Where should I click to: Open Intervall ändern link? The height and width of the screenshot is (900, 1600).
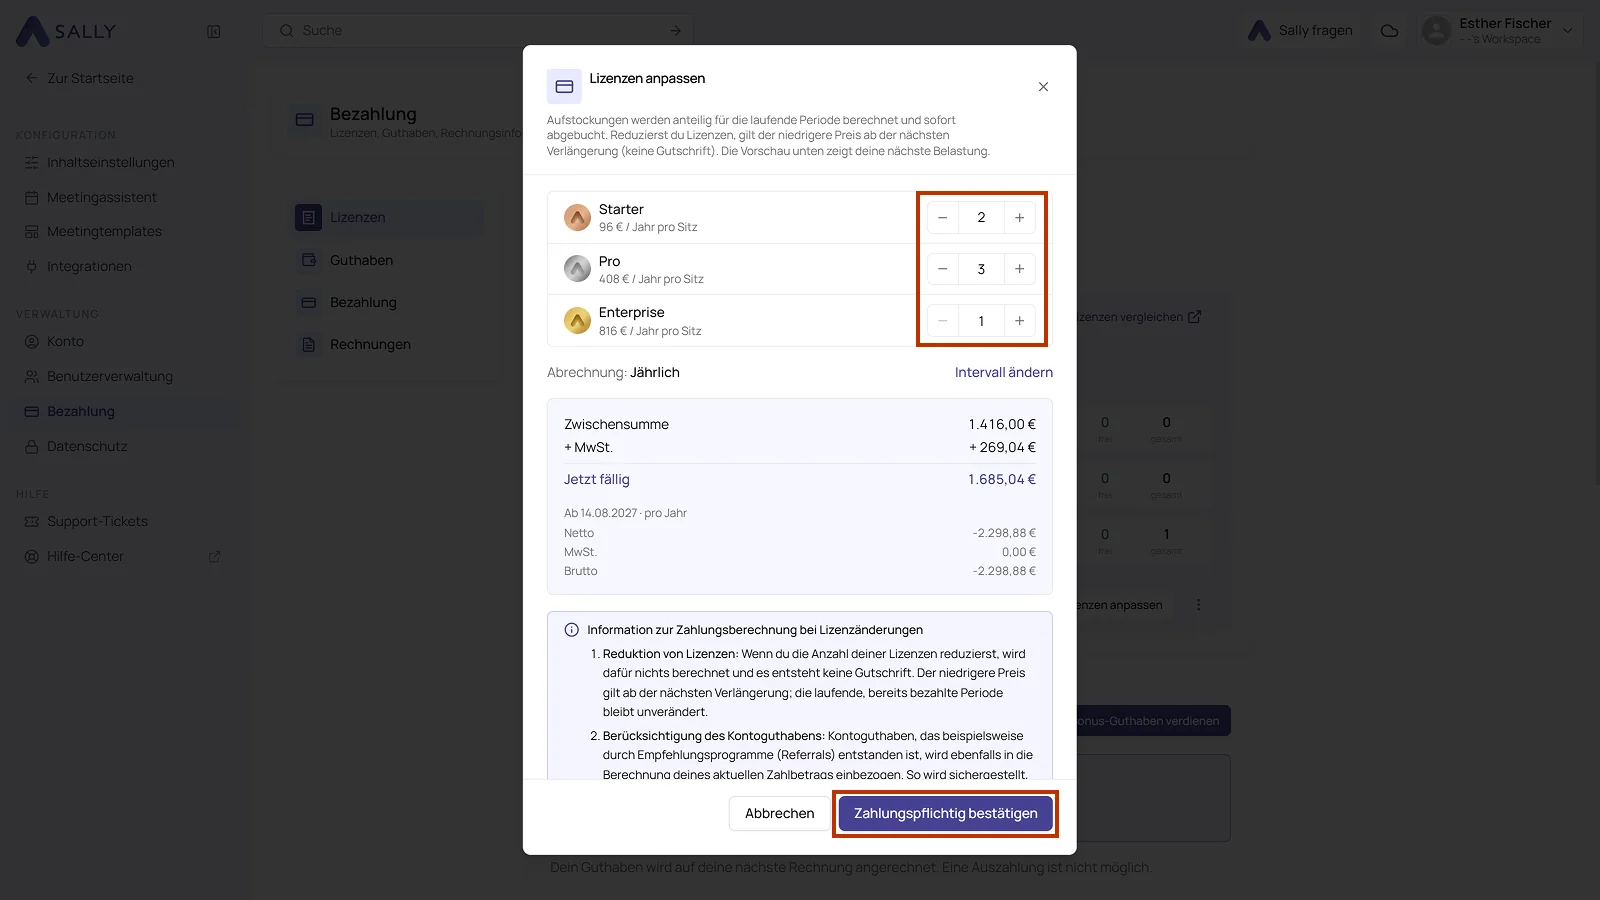click(x=1003, y=372)
